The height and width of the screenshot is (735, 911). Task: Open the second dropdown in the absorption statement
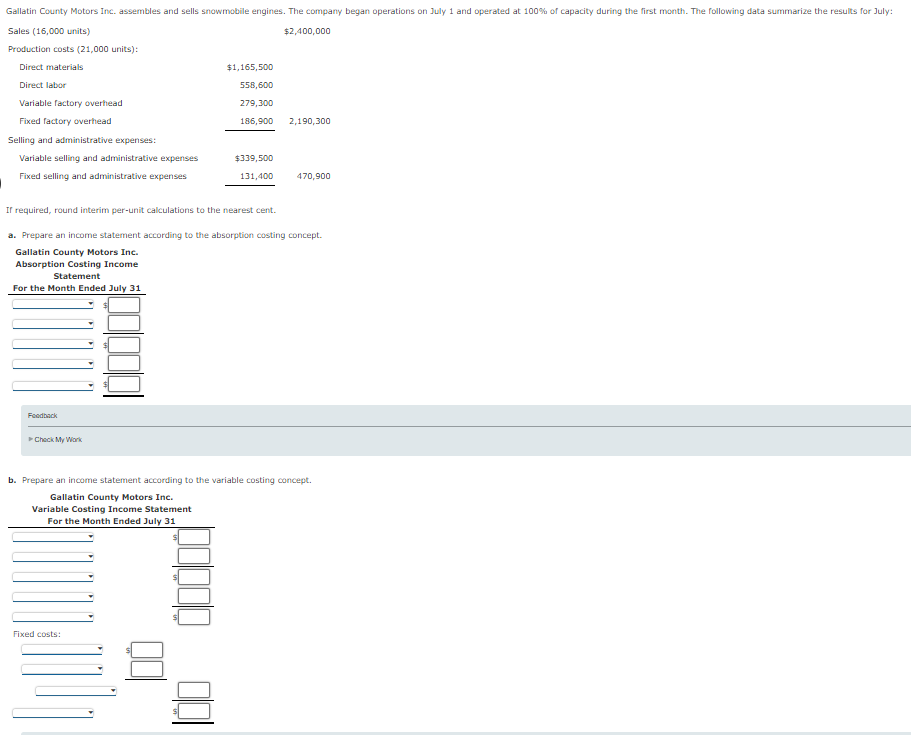[50, 322]
